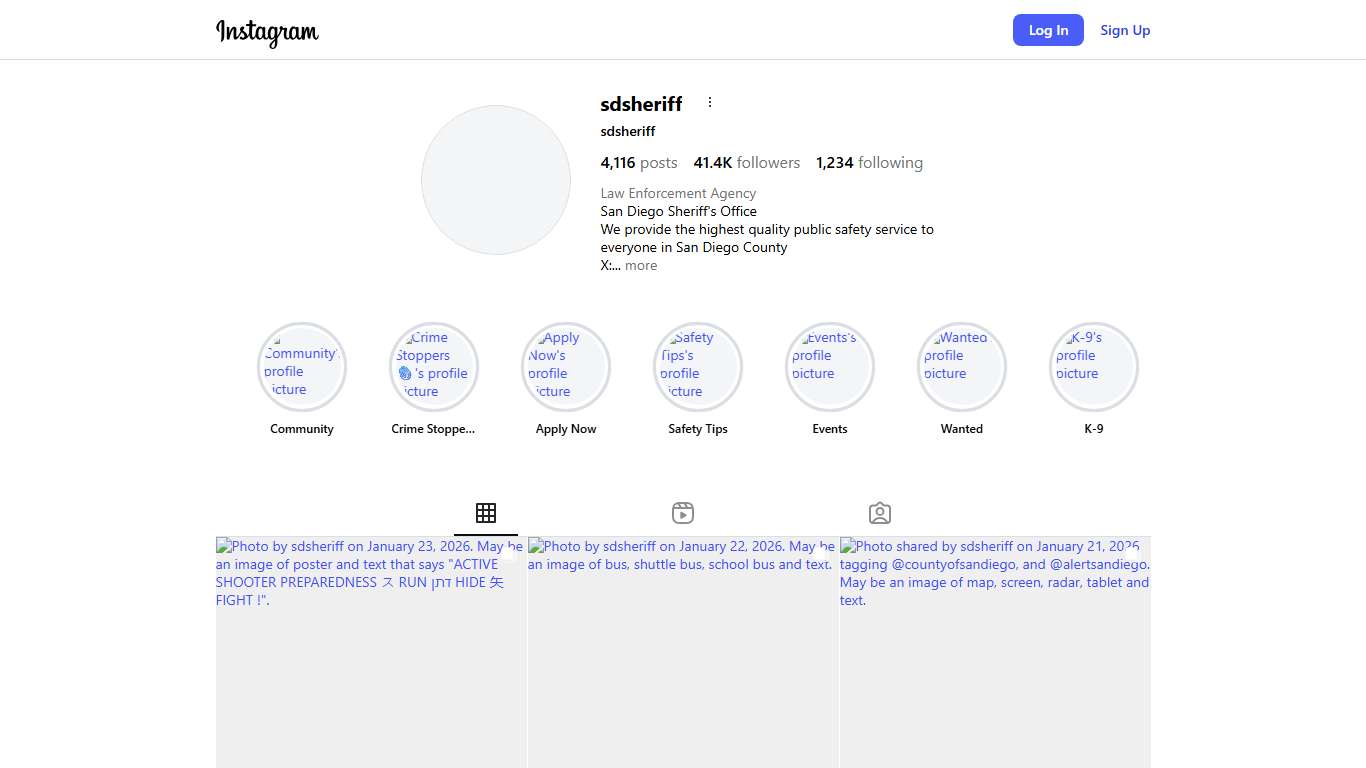Screen dimensions: 1366x768
Task: Open the Active Shooter Preparedness post
Action: click(x=371, y=660)
